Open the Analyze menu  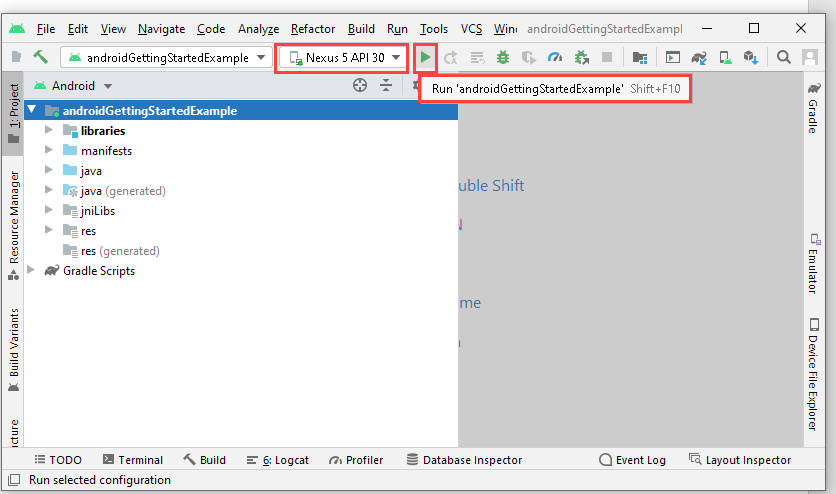pos(259,29)
